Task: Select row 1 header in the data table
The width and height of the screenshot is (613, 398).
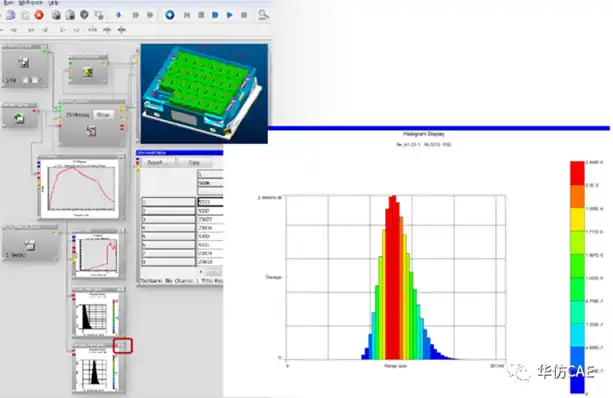Action: coord(168,202)
